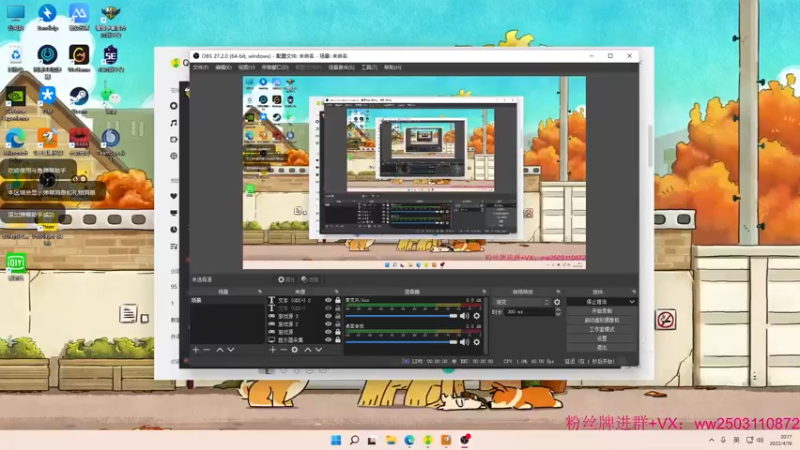Open the 文件(F) menu
The image size is (800, 450).
tap(201, 67)
